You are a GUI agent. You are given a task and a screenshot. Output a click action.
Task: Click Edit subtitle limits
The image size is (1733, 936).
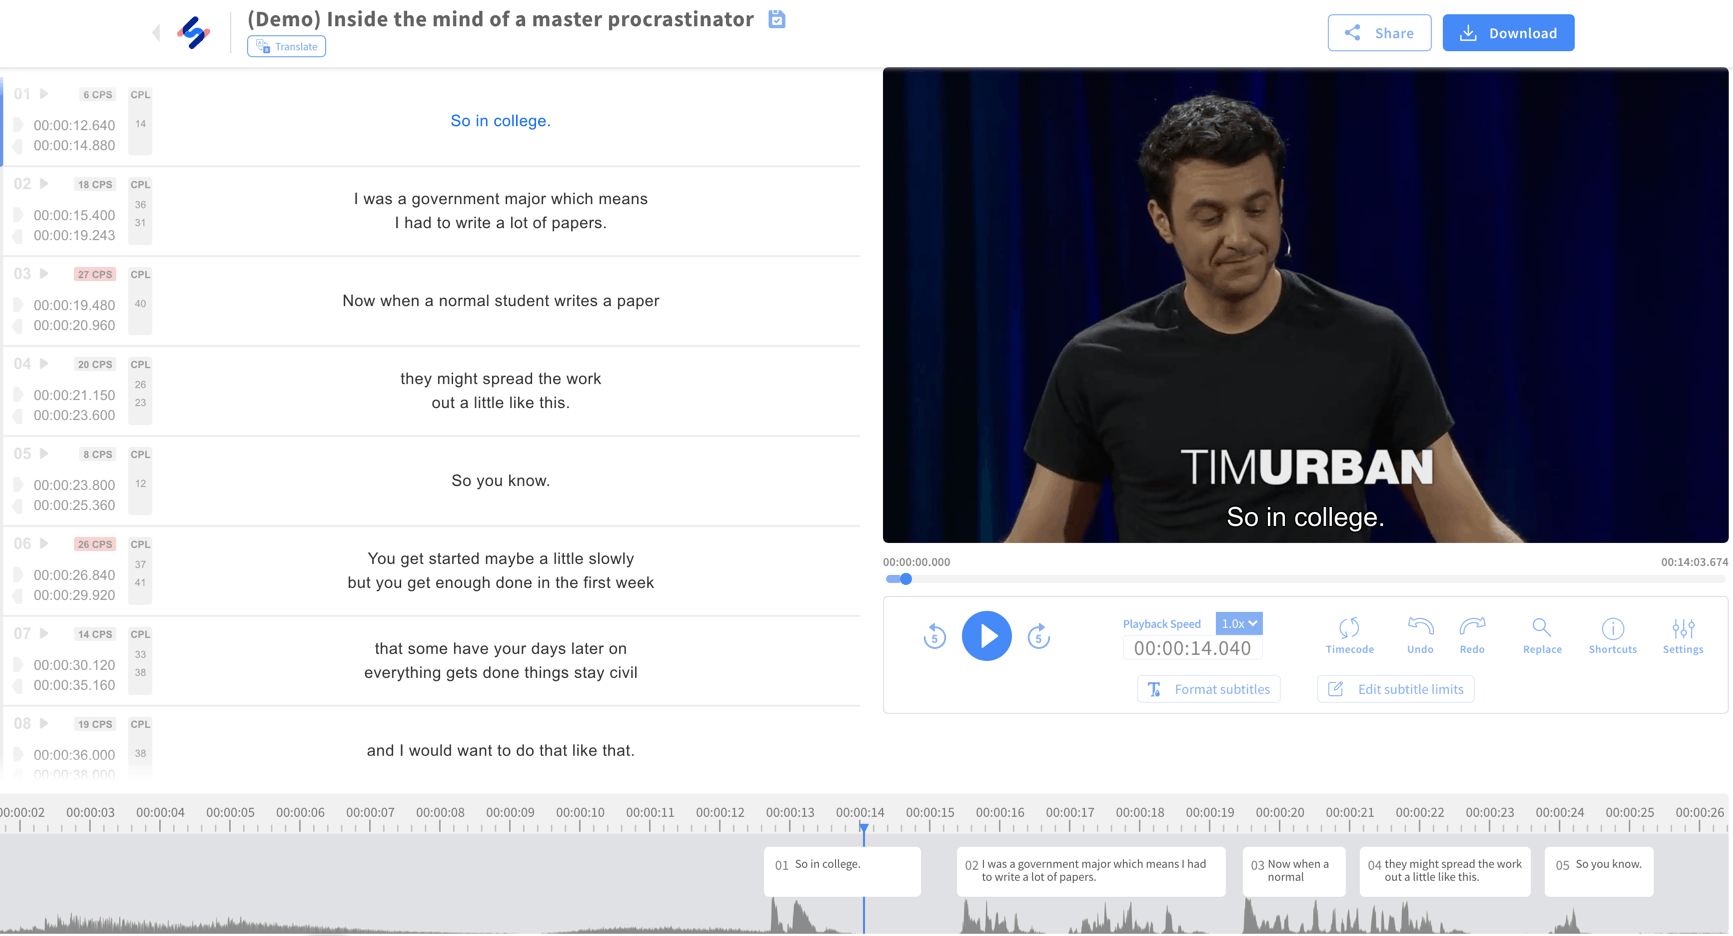1395,689
